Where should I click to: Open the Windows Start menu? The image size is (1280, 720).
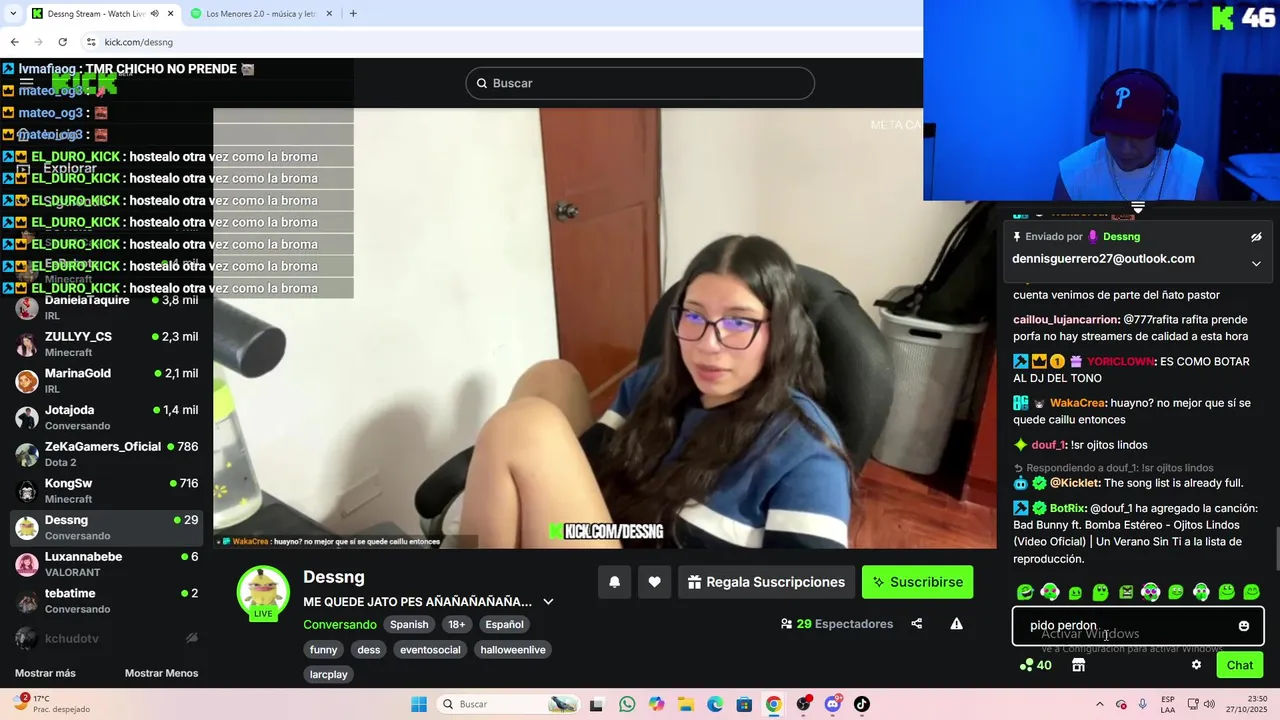pos(419,704)
